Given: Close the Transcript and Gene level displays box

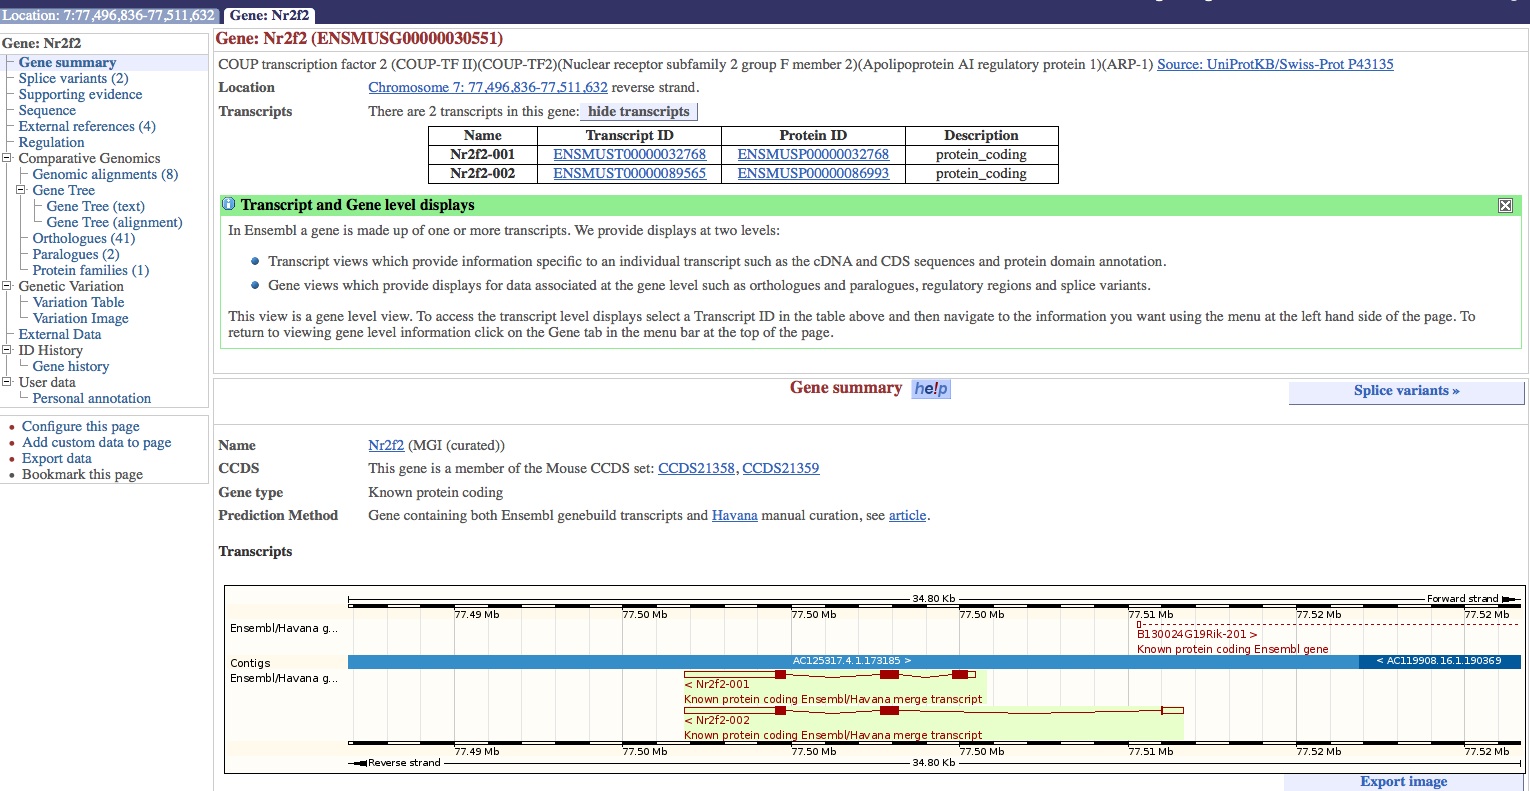Looking at the screenshot, I should point(1505,205).
